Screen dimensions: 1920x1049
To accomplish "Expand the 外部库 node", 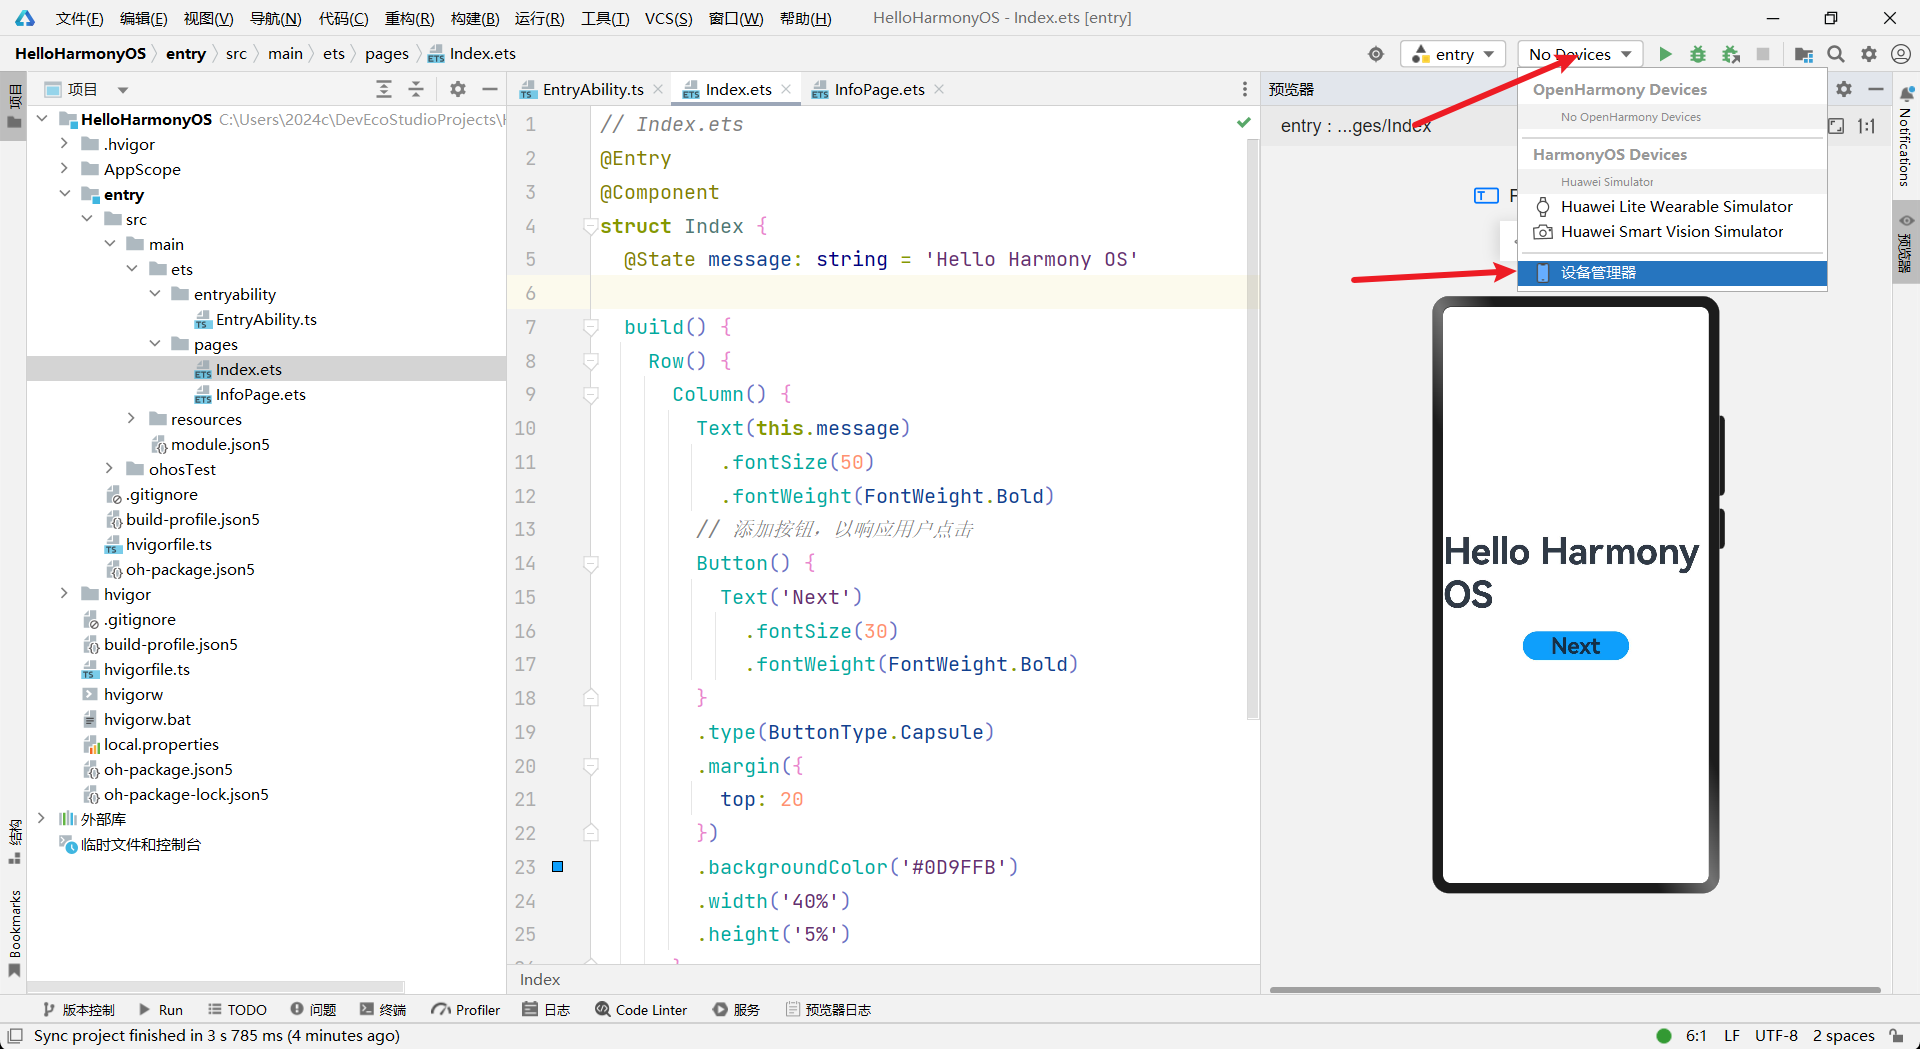I will 41,819.
